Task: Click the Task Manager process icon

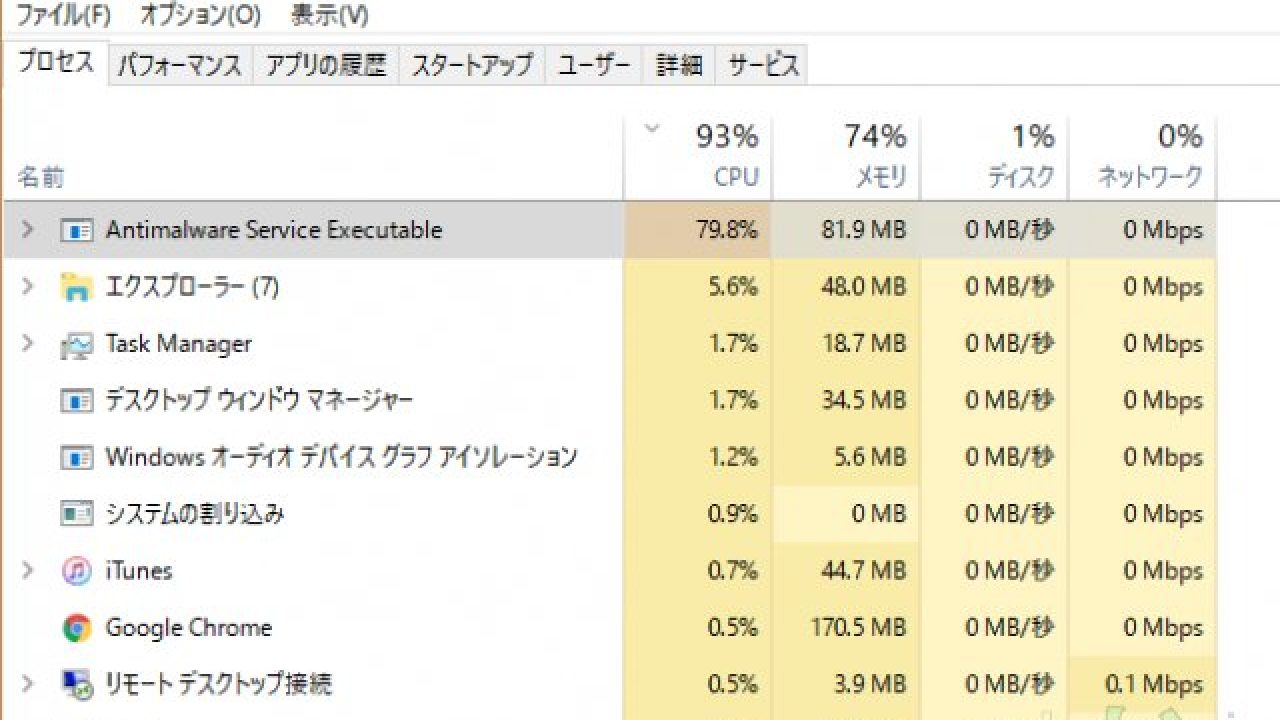Action: click(x=77, y=345)
